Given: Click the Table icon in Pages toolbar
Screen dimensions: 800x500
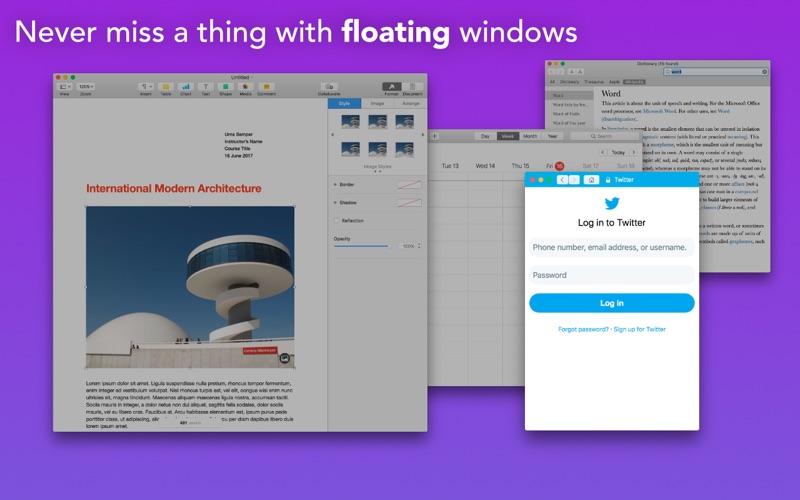Looking at the screenshot, I should point(166,87).
